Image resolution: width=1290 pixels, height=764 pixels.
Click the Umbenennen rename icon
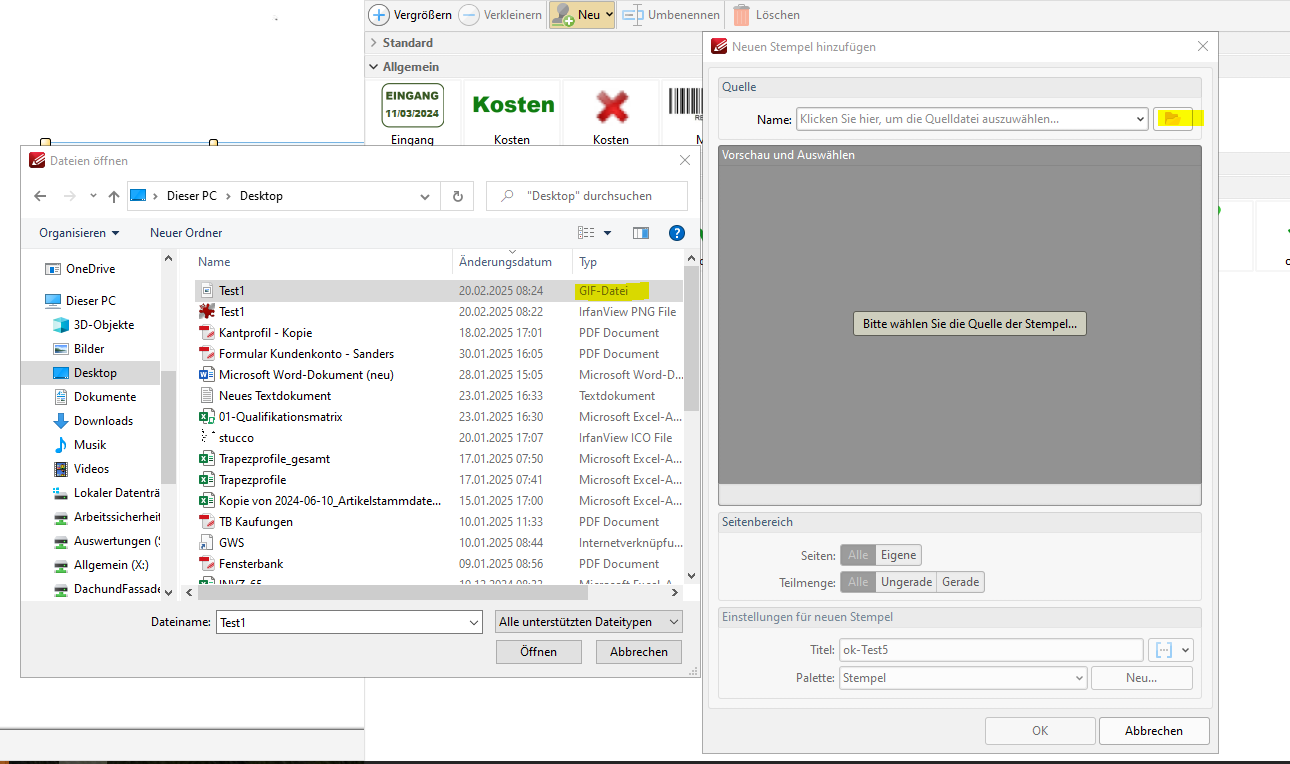(x=633, y=15)
